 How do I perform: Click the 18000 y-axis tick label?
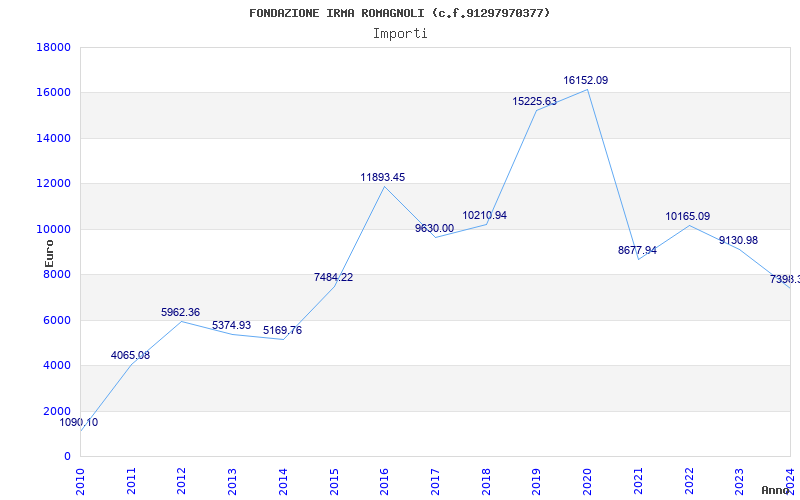click(x=53, y=47)
